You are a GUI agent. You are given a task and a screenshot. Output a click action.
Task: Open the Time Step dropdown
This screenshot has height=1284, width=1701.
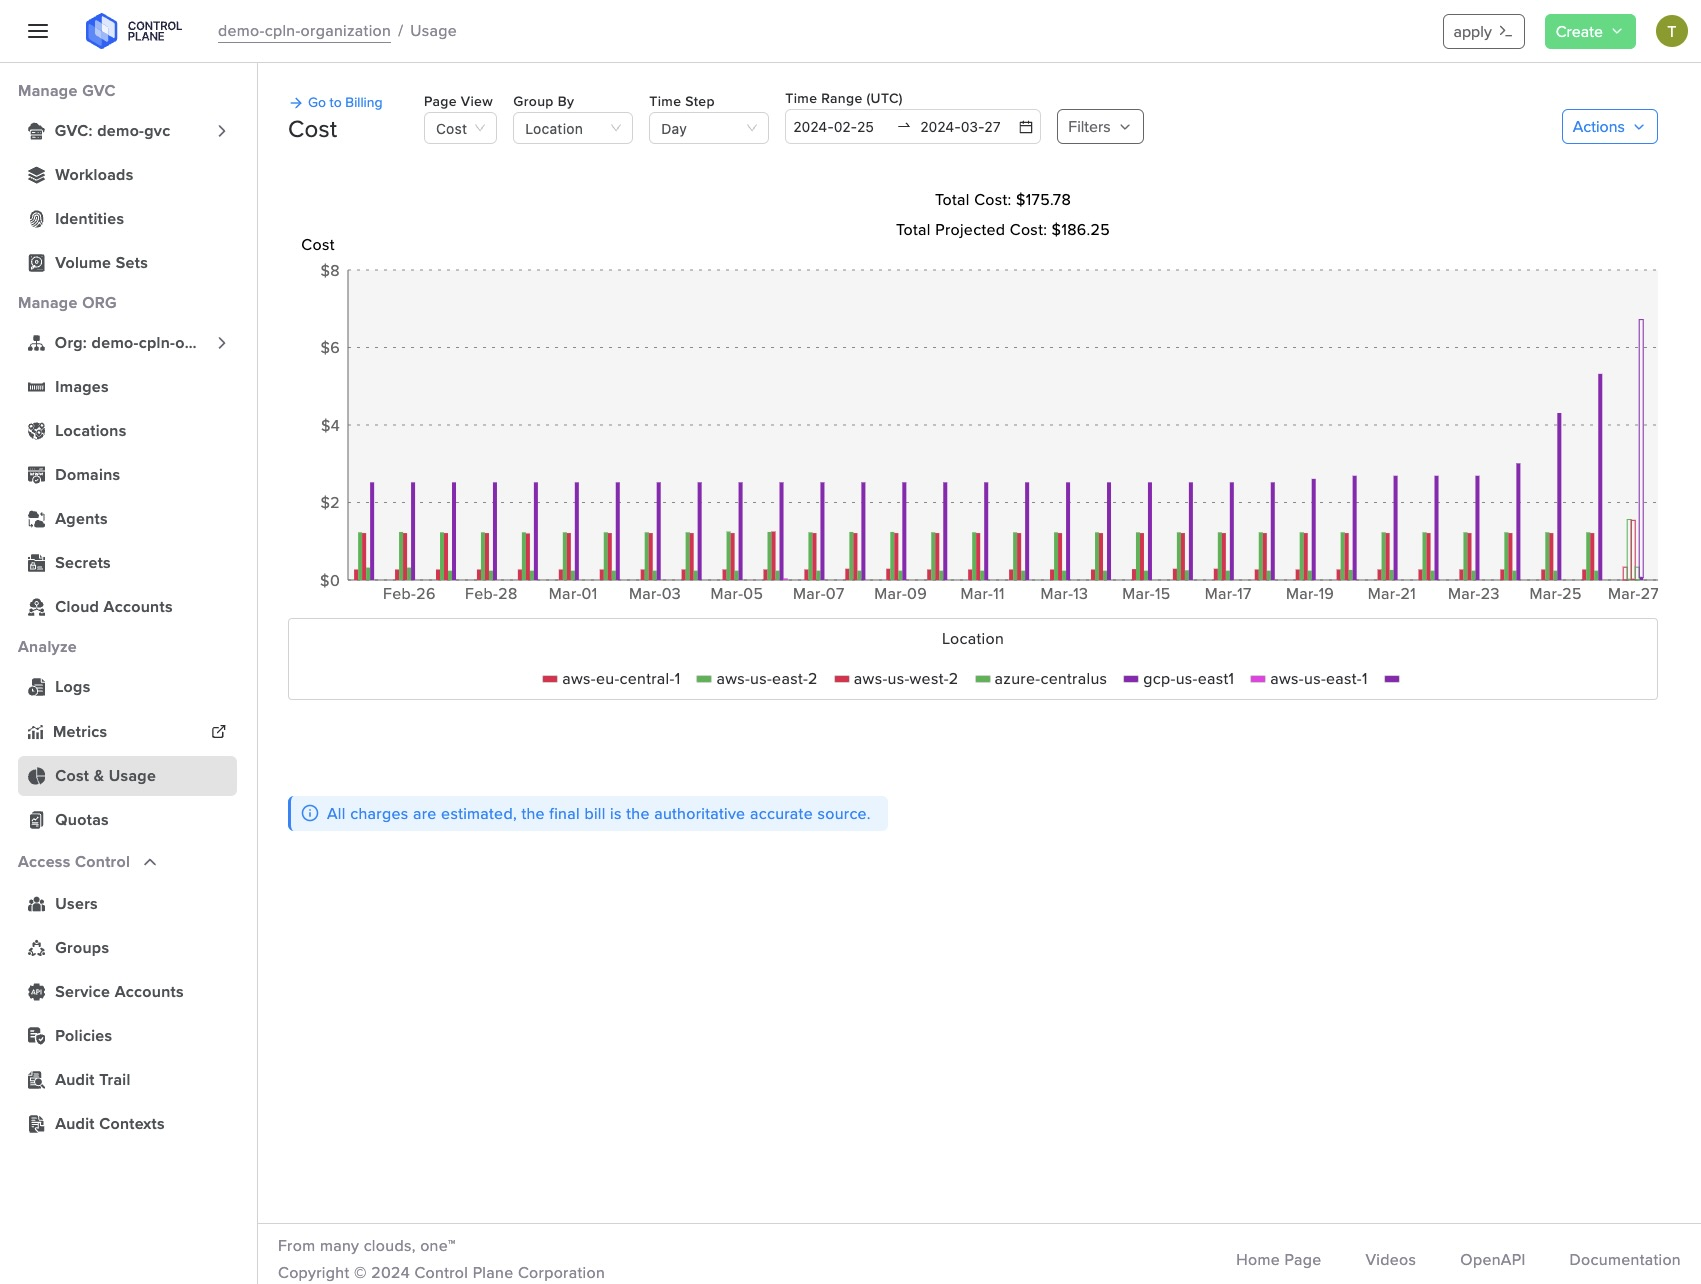[x=708, y=127]
